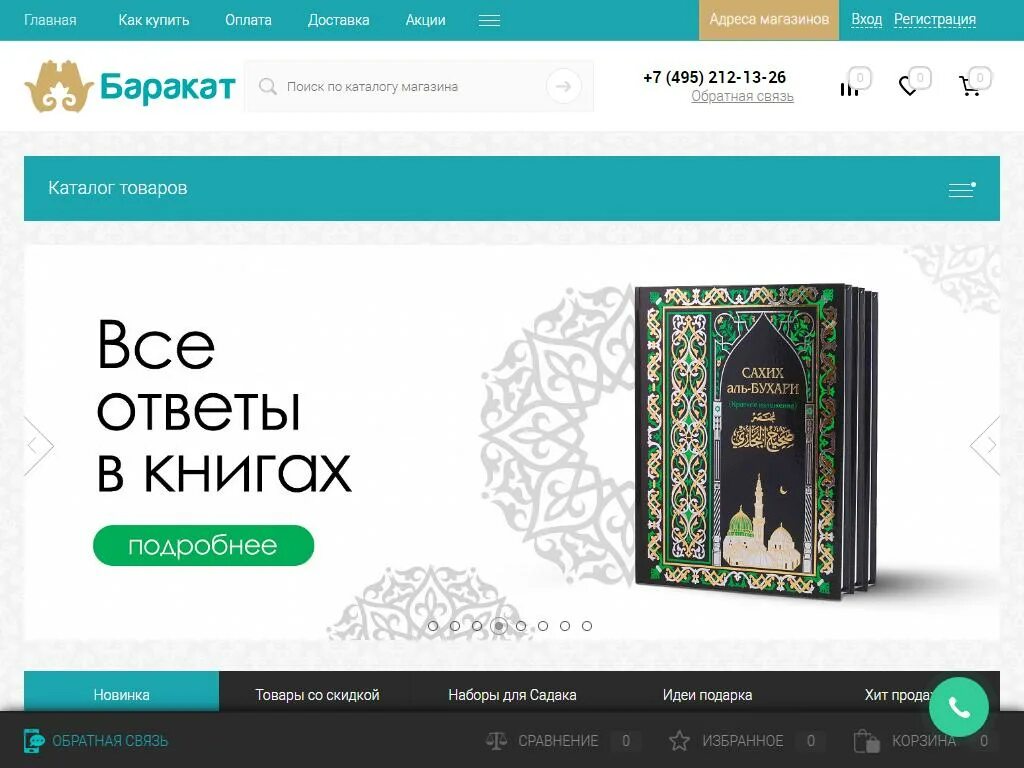1024x768 pixels.
Task: Expand the top navigation hamburger menu
Action: 489,20
